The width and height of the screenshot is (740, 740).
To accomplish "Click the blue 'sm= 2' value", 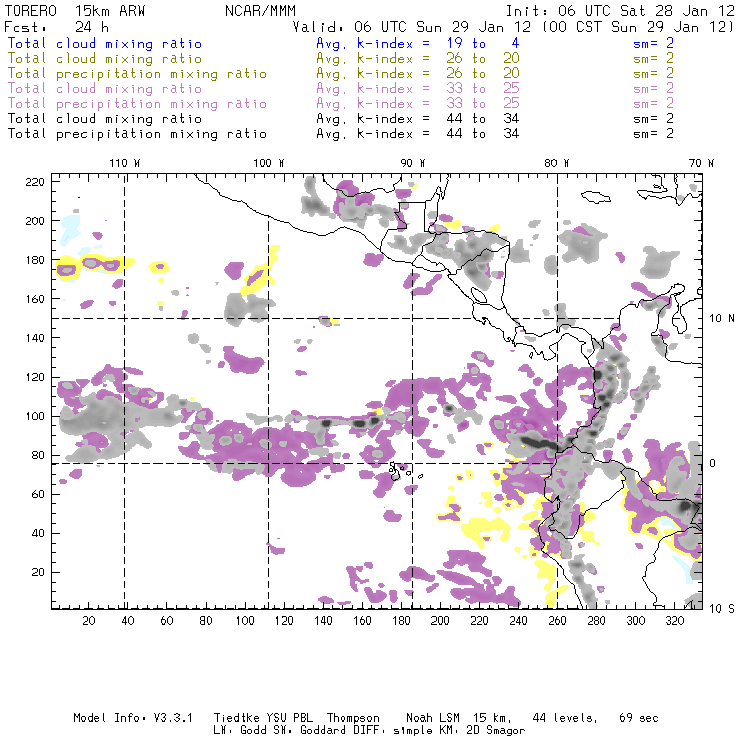I will coord(653,43).
